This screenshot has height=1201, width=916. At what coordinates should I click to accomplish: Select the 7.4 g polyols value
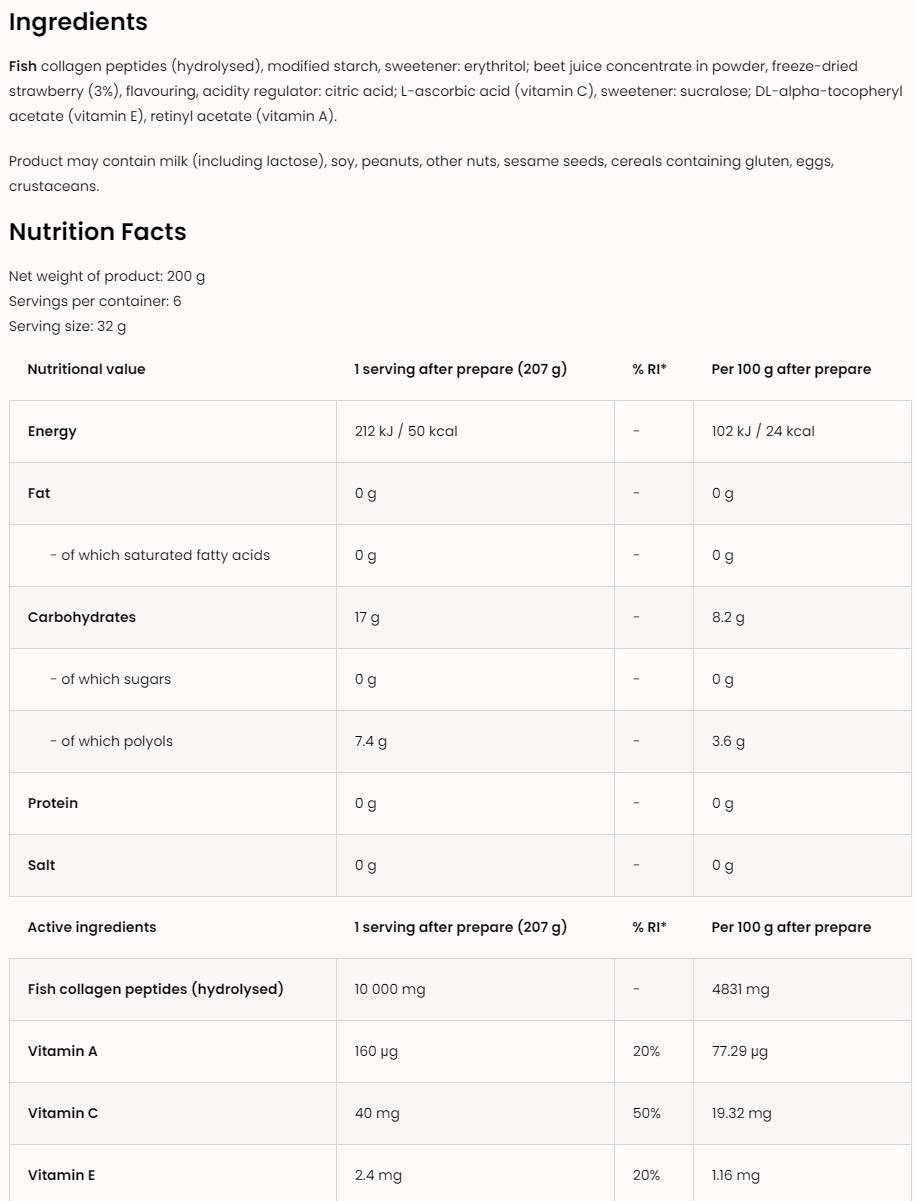(x=371, y=741)
